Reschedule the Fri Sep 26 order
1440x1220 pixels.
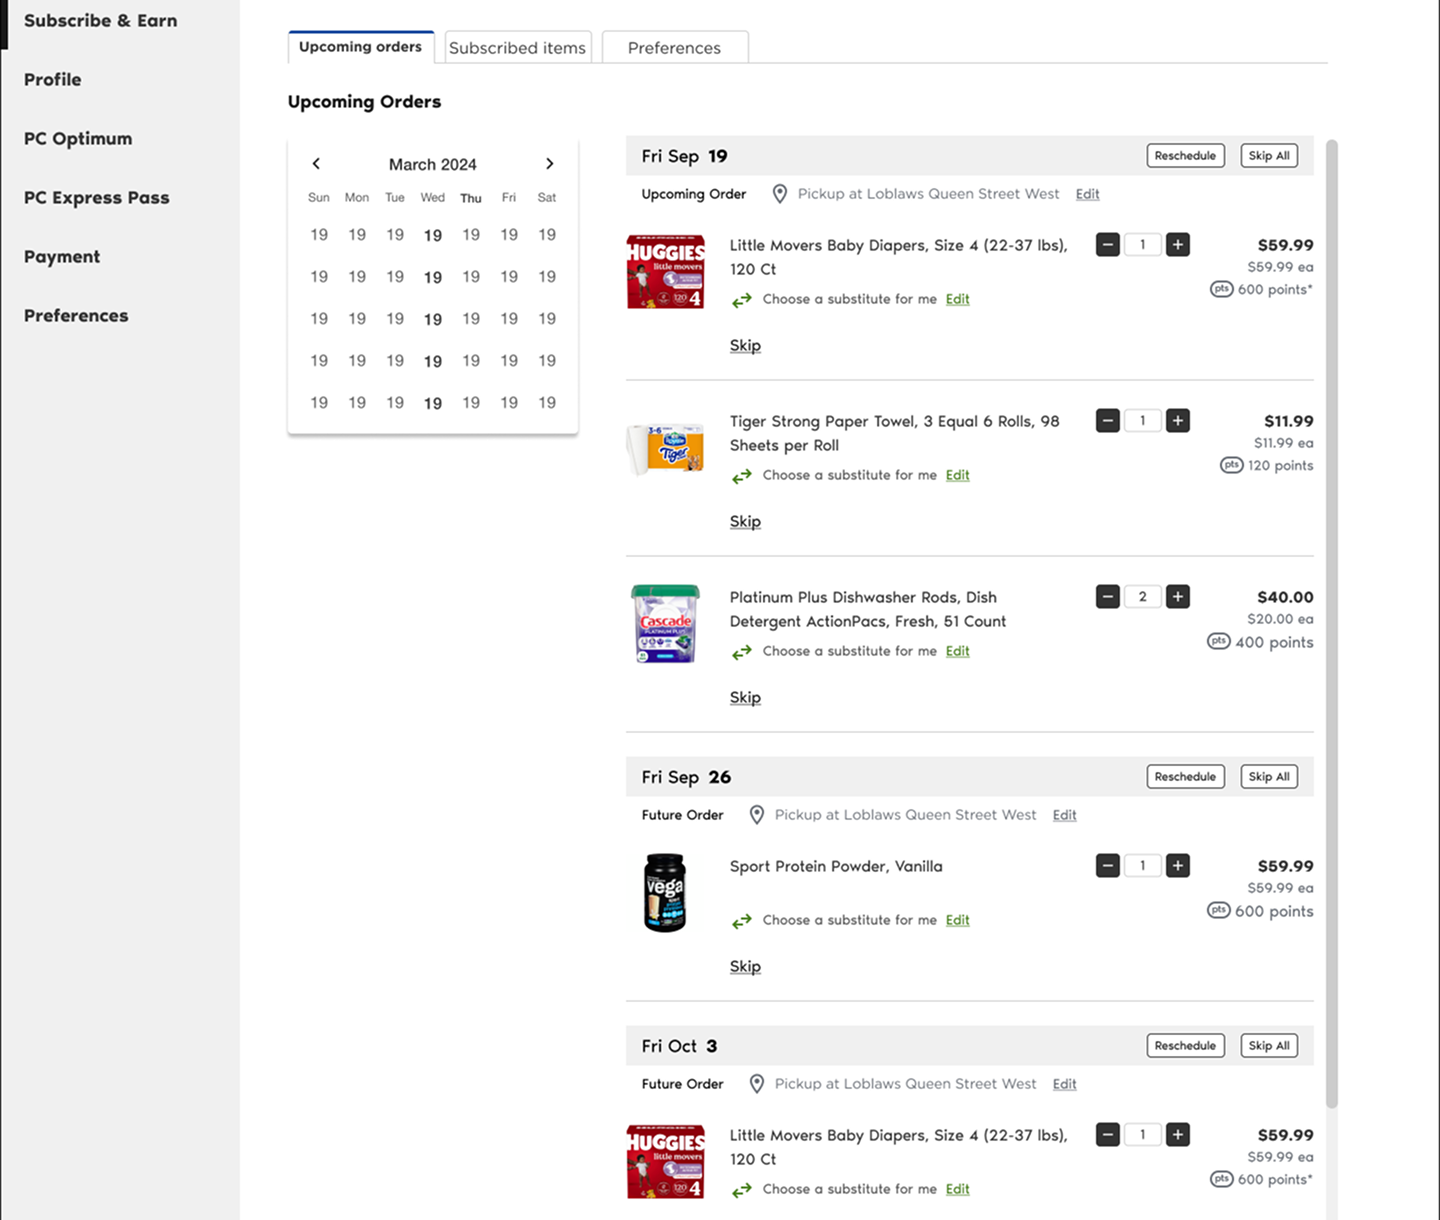coord(1185,777)
